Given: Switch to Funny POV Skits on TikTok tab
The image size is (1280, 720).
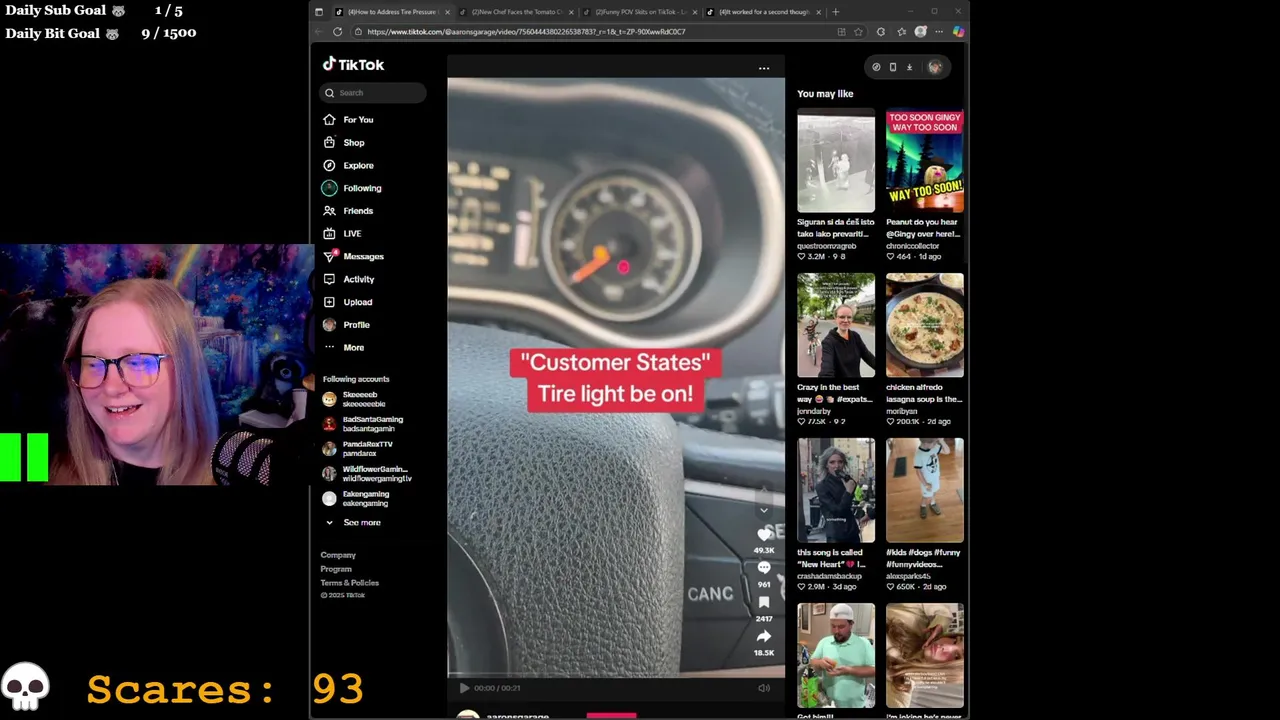Looking at the screenshot, I should pos(640,12).
